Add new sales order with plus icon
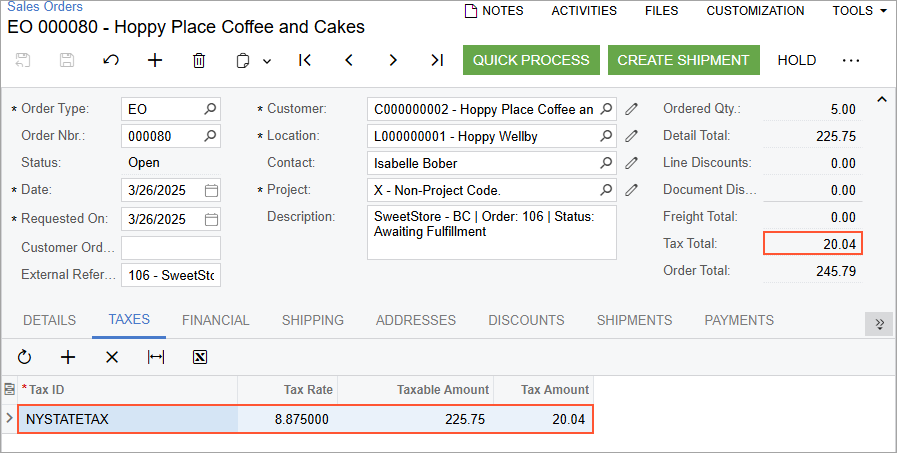The image size is (897, 453). [155, 60]
